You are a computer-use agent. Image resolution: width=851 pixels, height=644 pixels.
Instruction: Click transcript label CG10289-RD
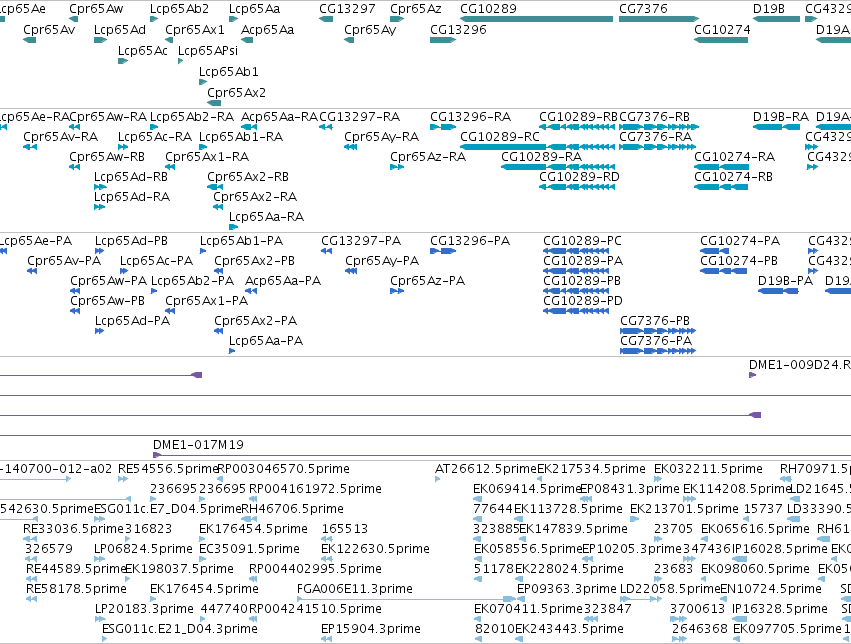coord(579,177)
